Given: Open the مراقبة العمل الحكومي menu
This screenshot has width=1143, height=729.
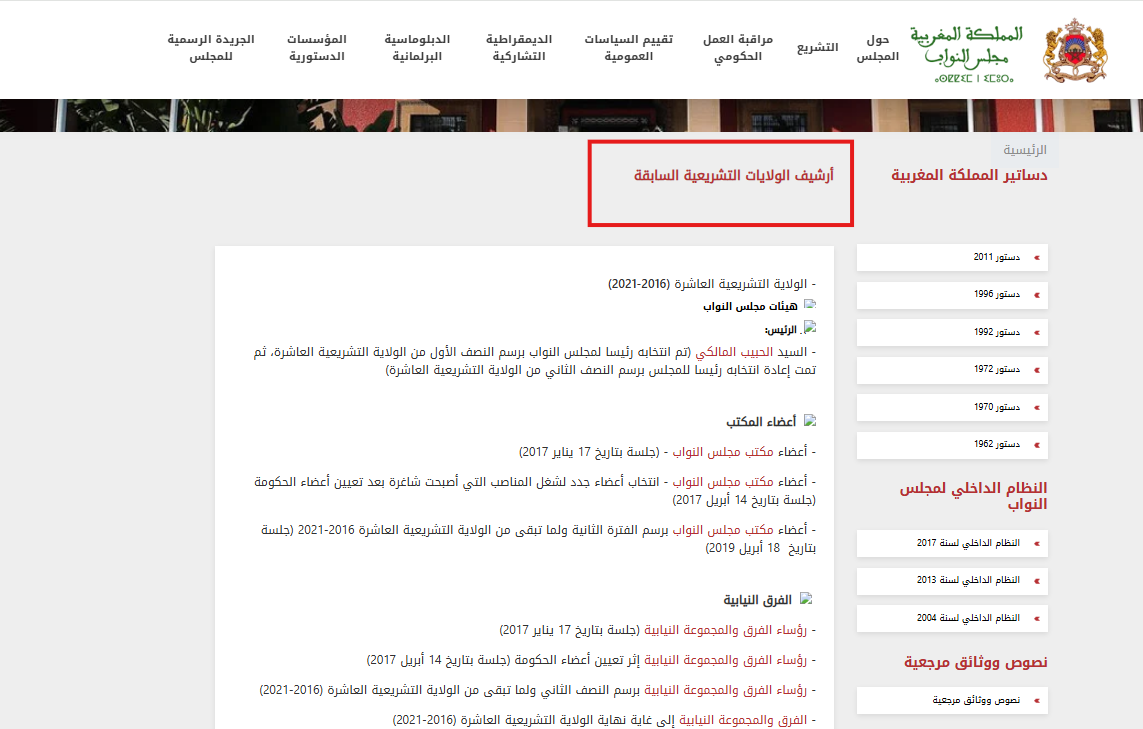Looking at the screenshot, I should 738,47.
